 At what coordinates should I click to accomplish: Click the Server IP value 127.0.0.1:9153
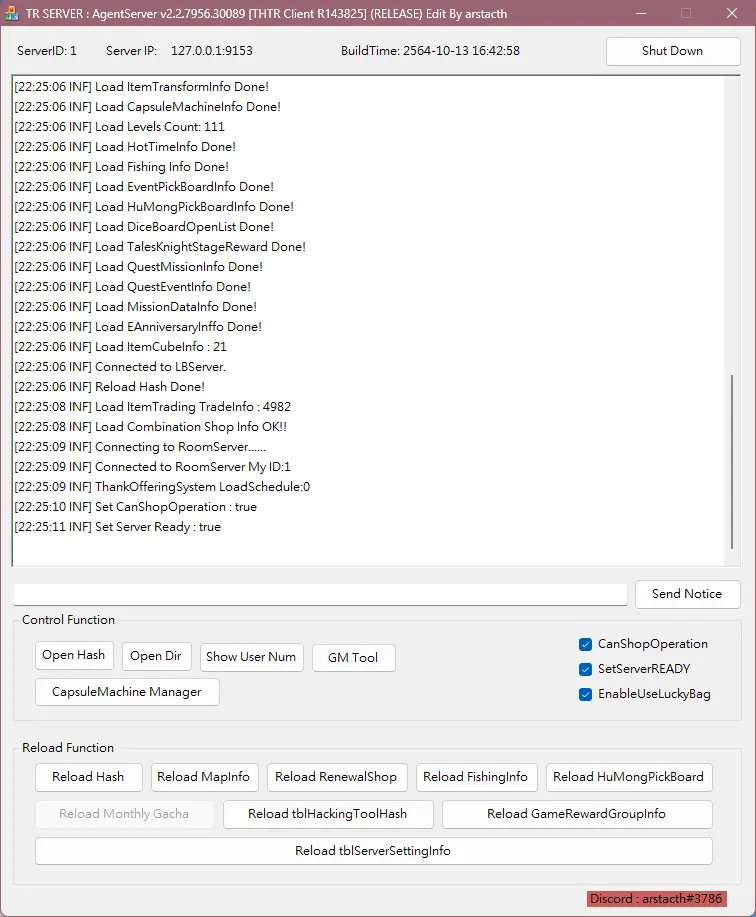pos(212,51)
